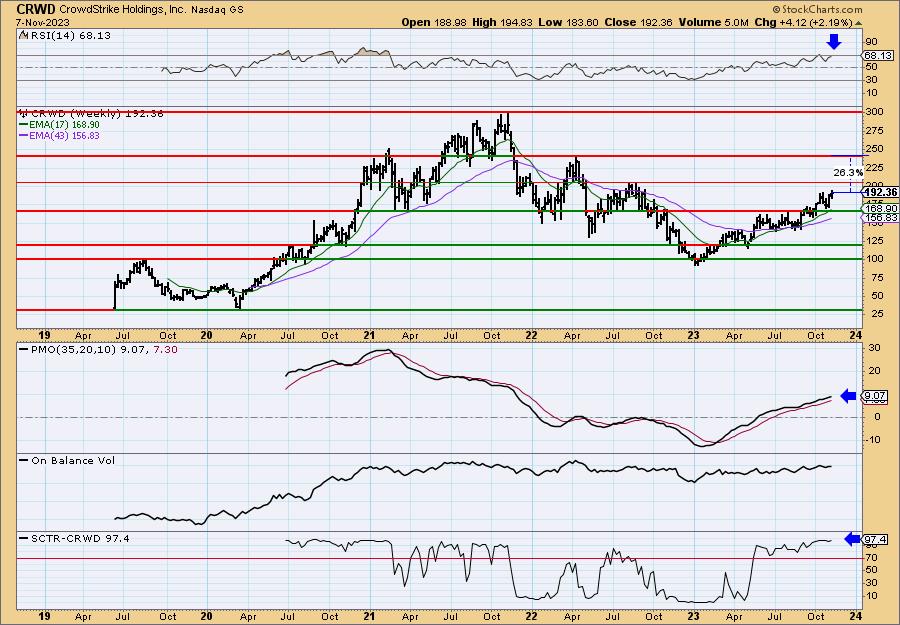Click the 156.83 EMA tag on price axis

(x=878, y=218)
